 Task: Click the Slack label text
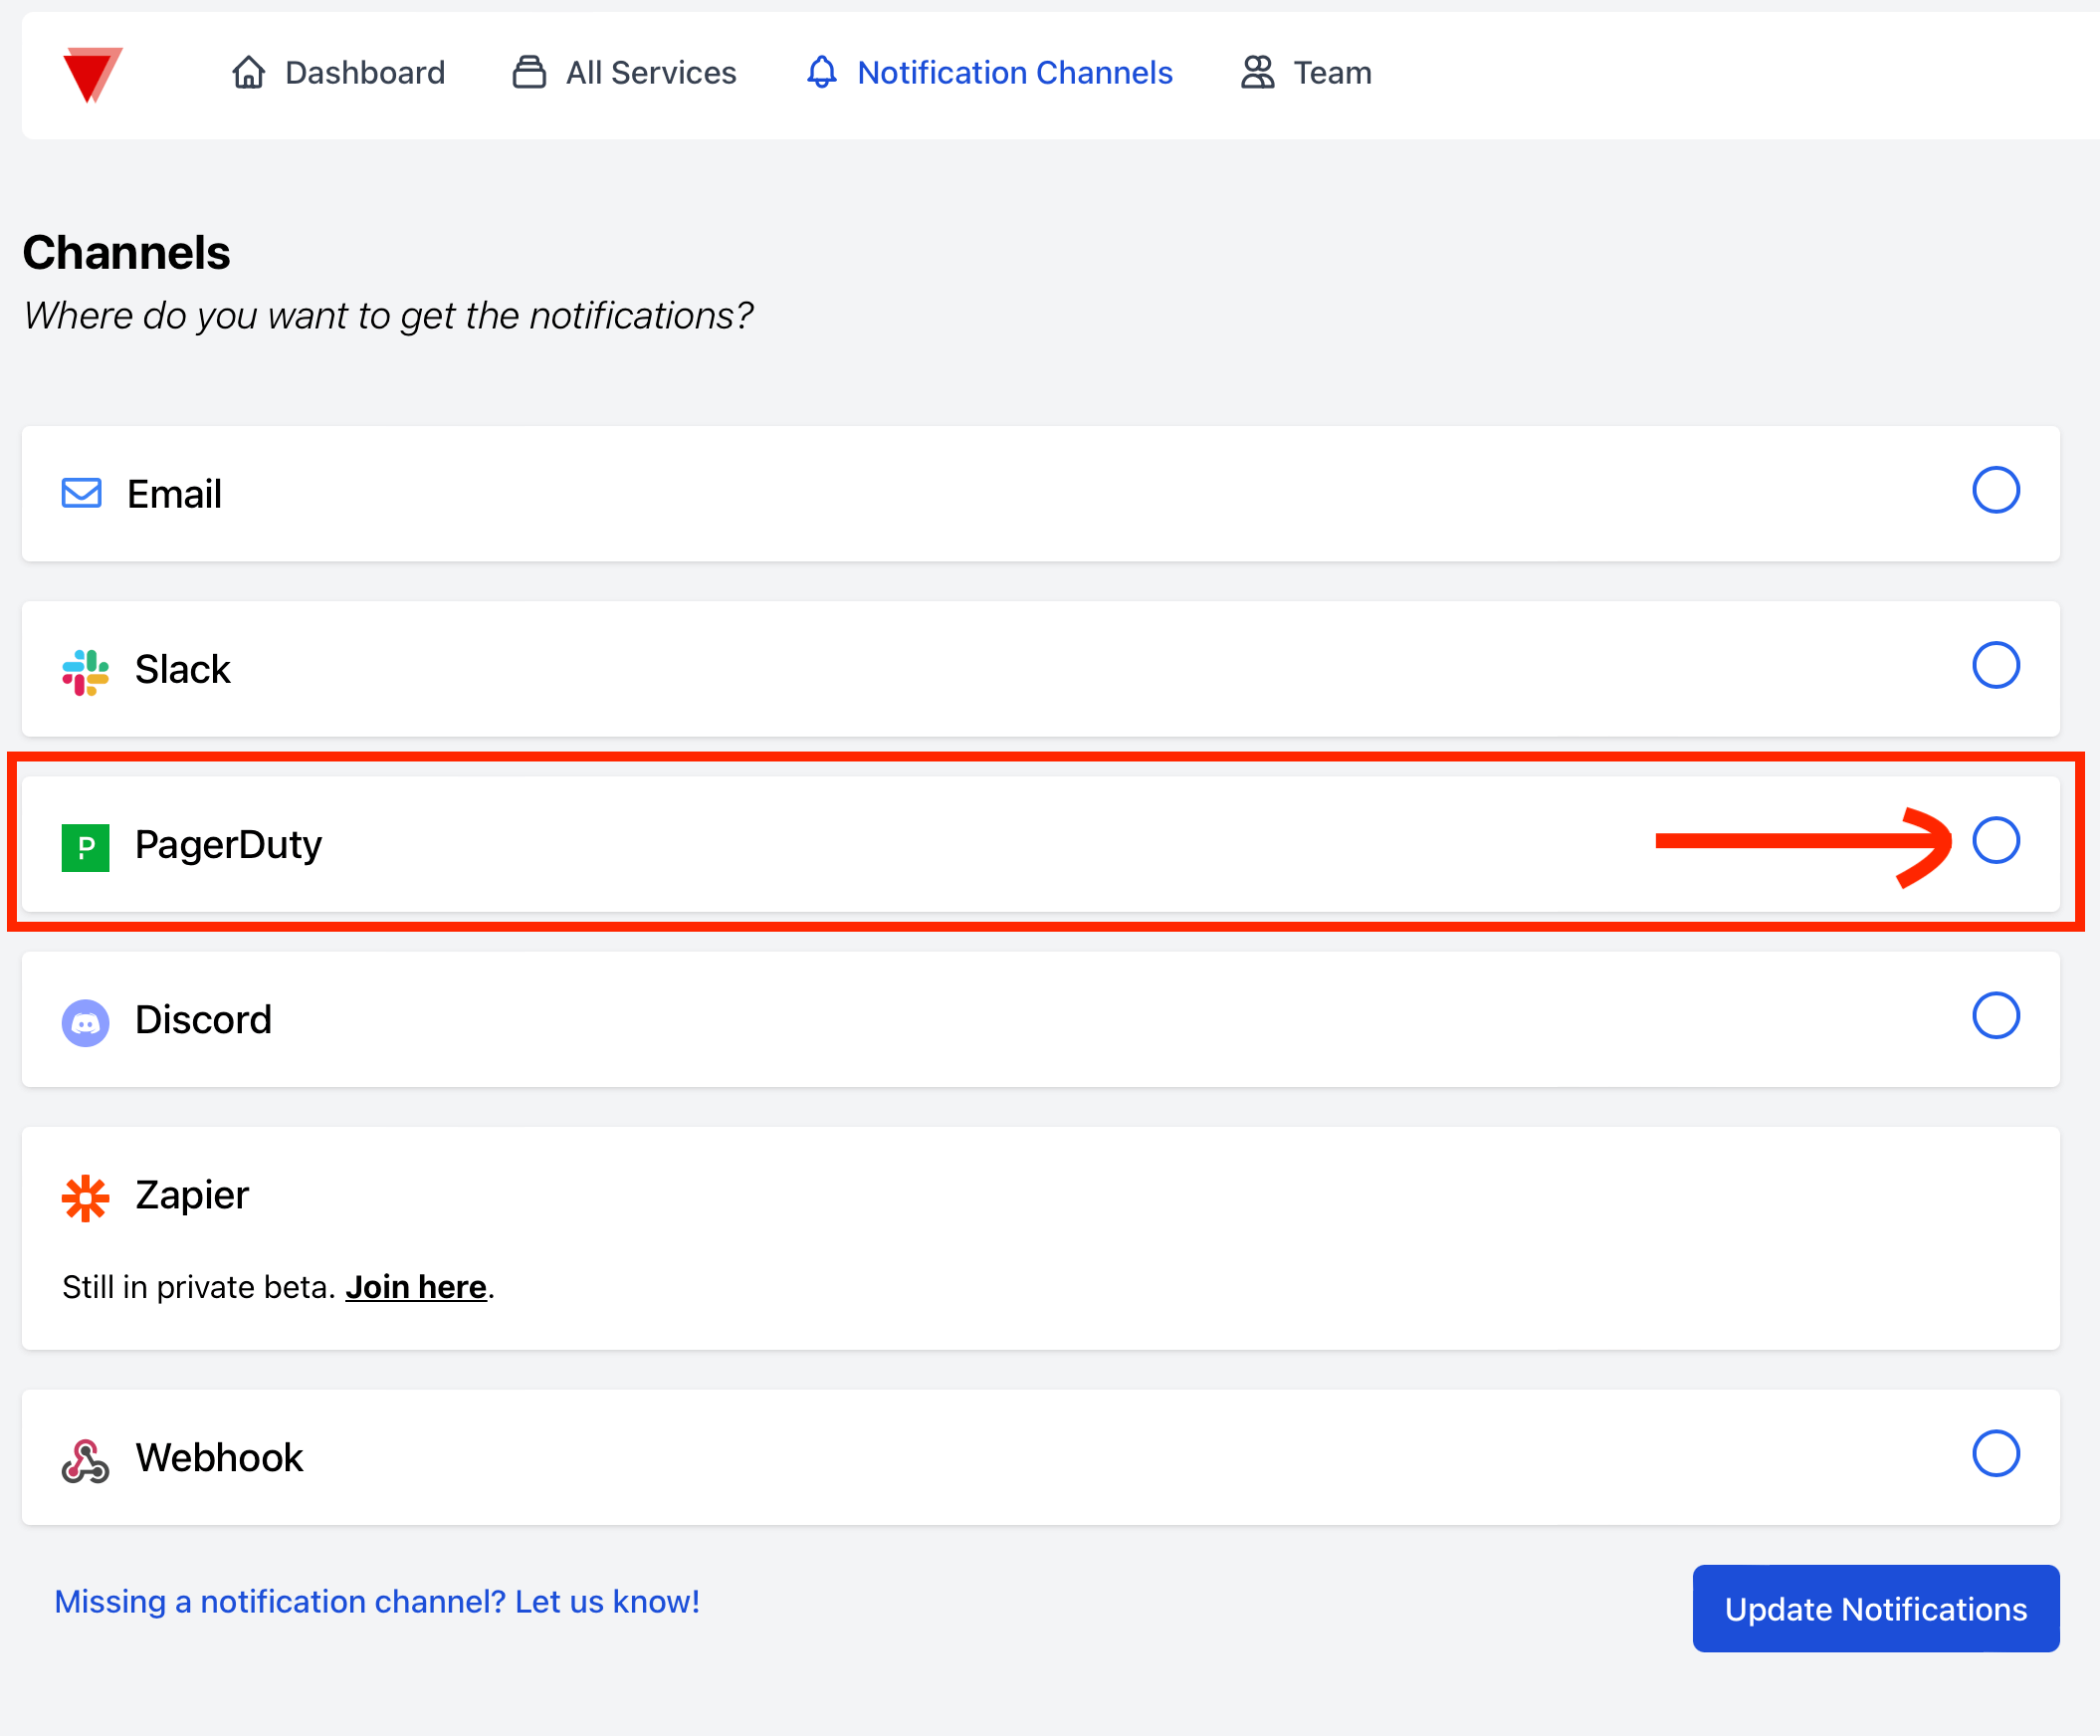[x=182, y=669]
